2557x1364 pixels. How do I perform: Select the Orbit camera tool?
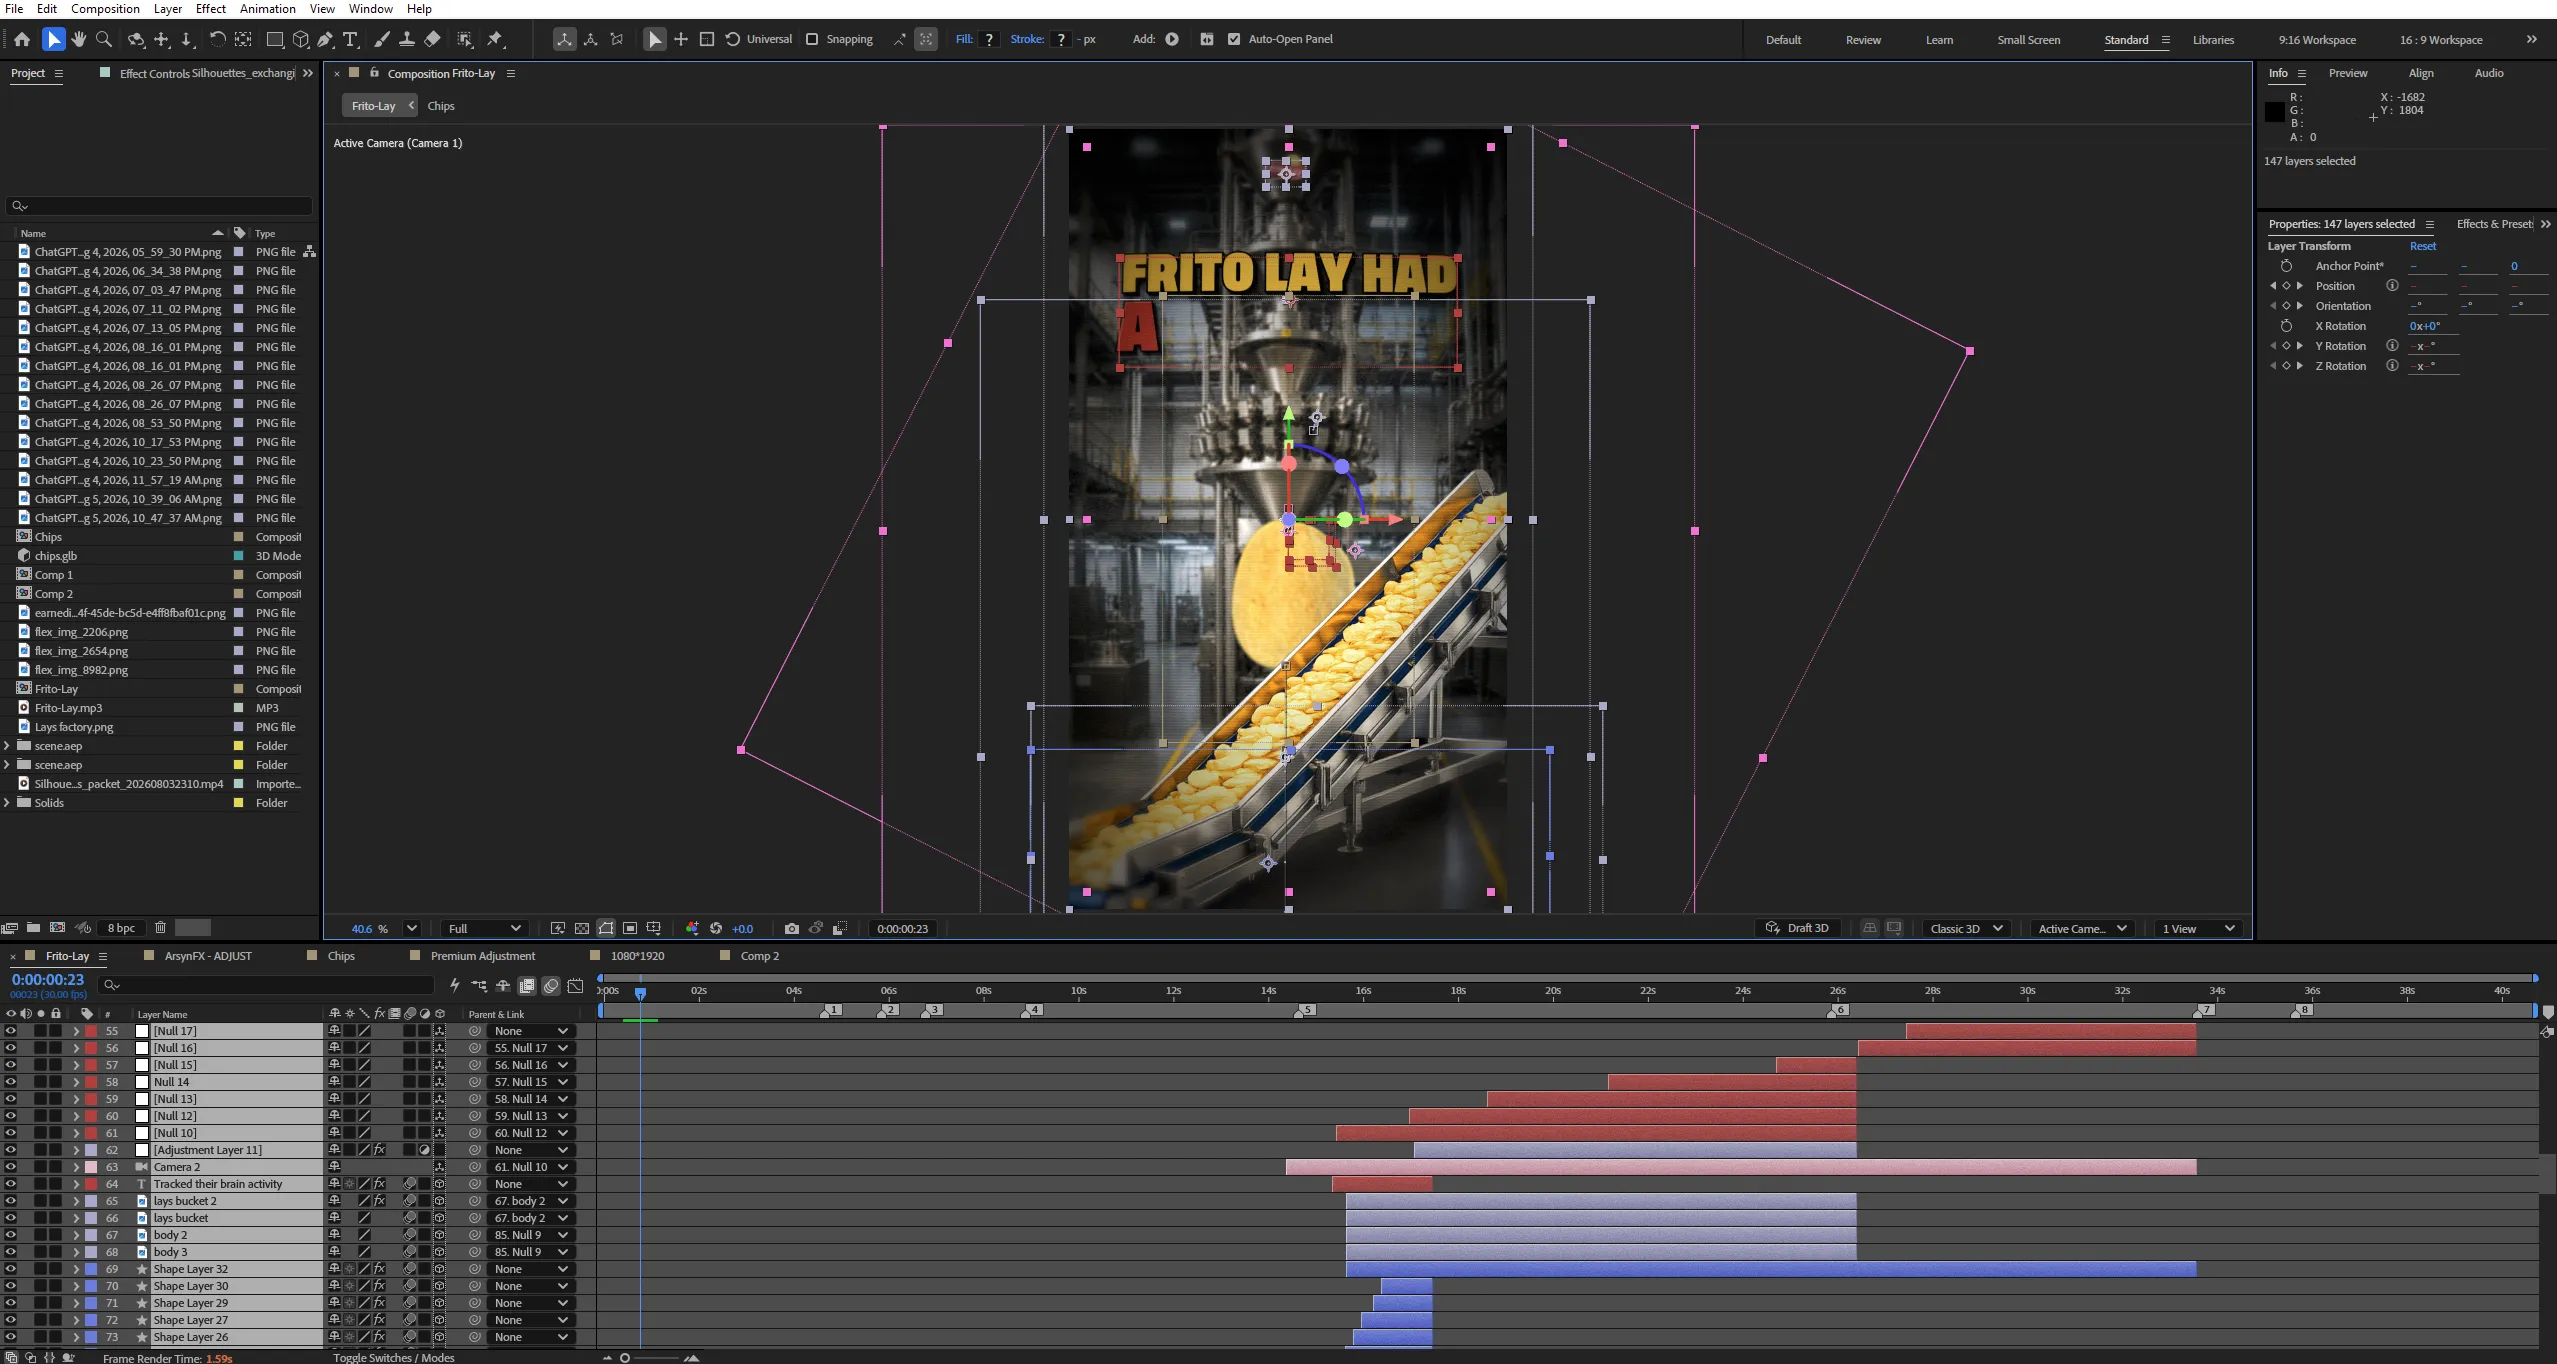pos(136,39)
